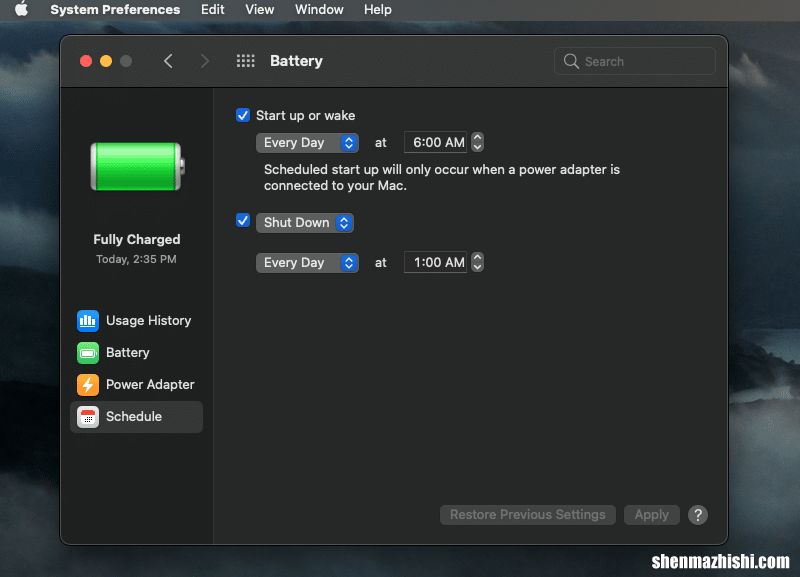Screen dimensions: 800x577
Task: Minimize the Battery window
Action: pyautogui.click(x=106, y=61)
